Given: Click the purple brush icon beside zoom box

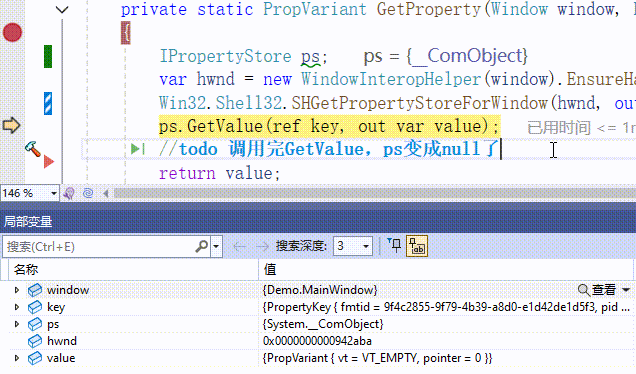Looking at the screenshot, I should click(x=69, y=193).
